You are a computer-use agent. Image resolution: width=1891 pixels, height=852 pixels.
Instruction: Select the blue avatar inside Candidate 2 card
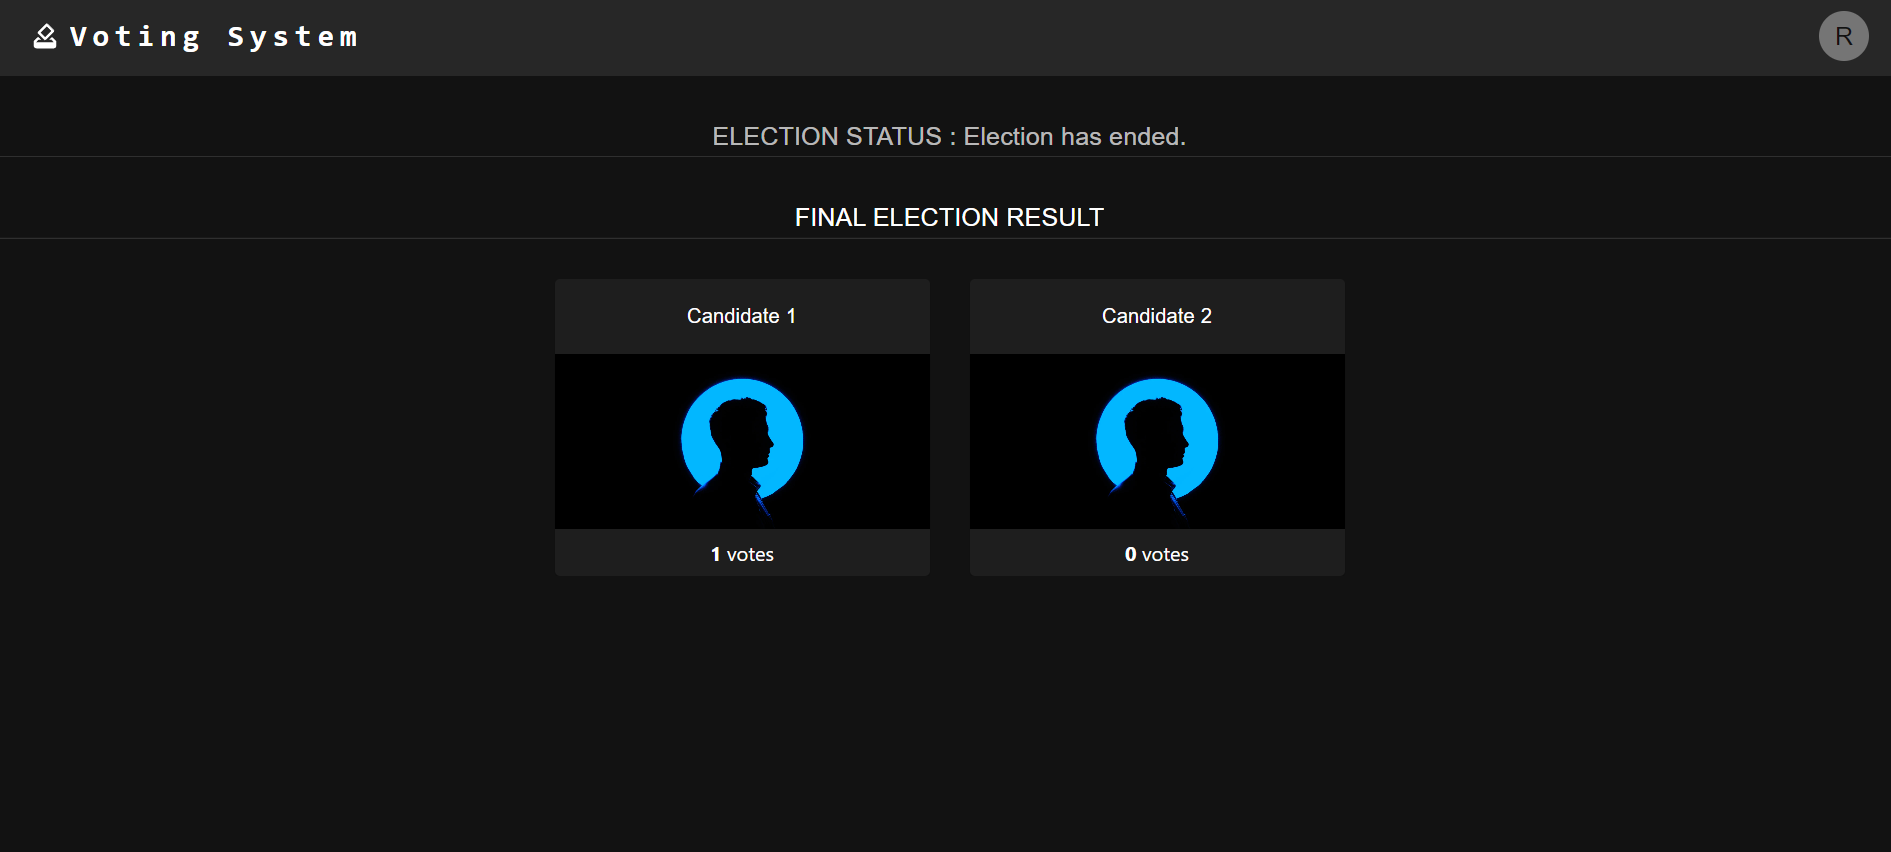[1157, 441]
